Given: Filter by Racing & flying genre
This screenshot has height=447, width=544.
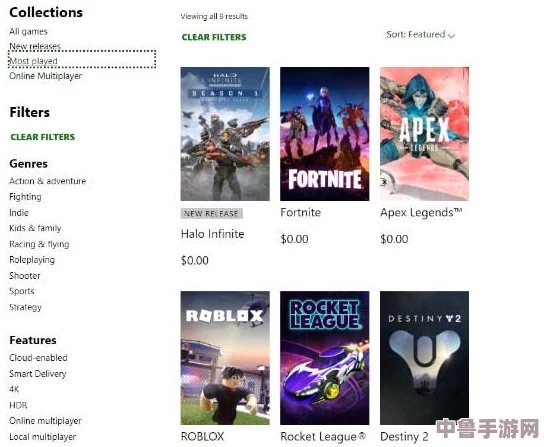Looking at the screenshot, I should tap(39, 244).
